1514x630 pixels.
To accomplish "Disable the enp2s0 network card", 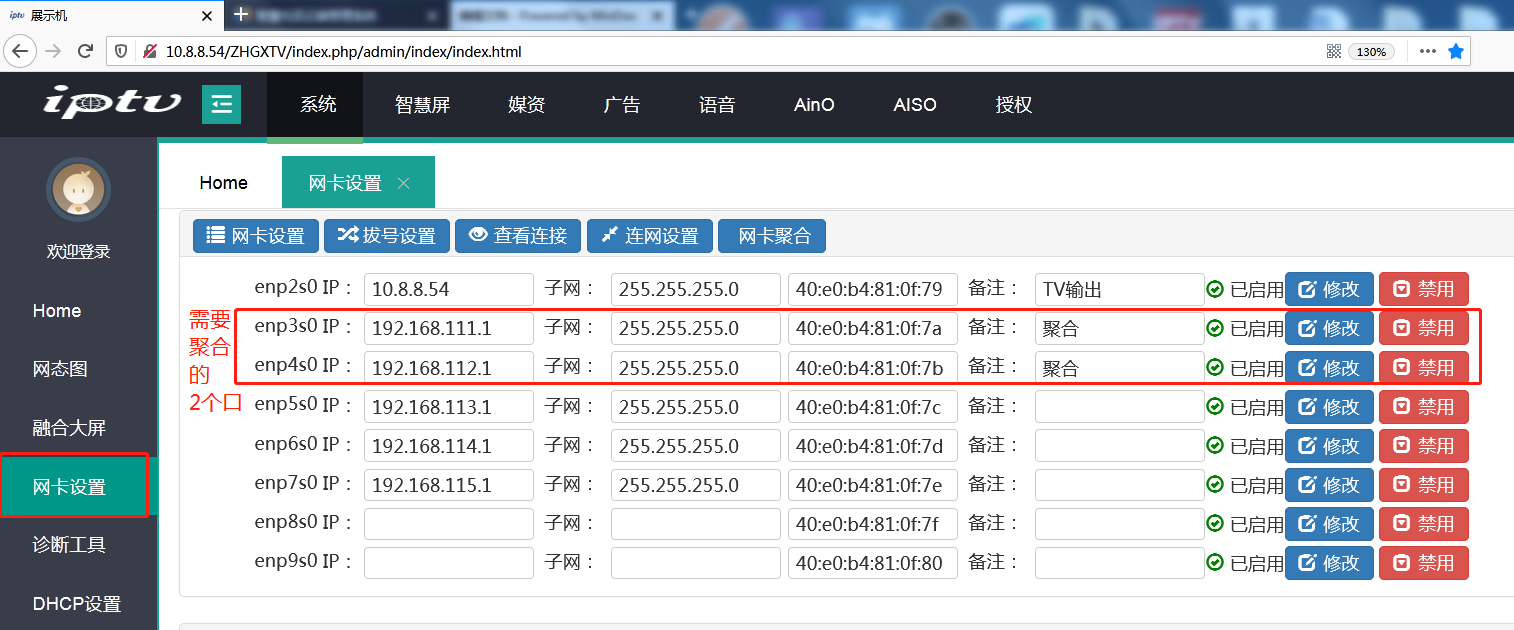I will tap(1424, 289).
